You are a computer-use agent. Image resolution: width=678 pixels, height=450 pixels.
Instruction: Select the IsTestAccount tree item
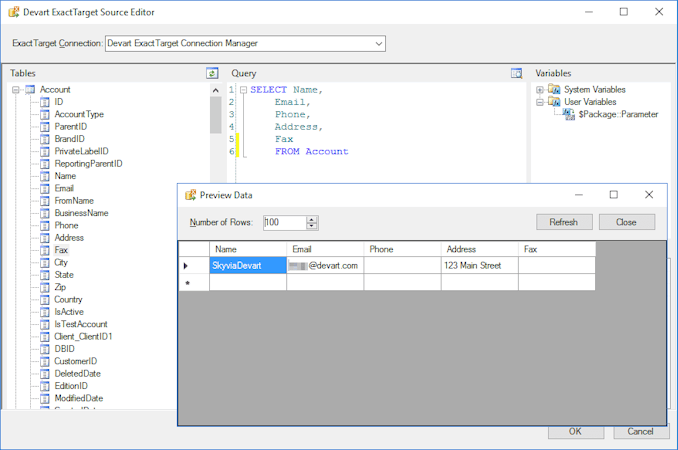pos(81,324)
